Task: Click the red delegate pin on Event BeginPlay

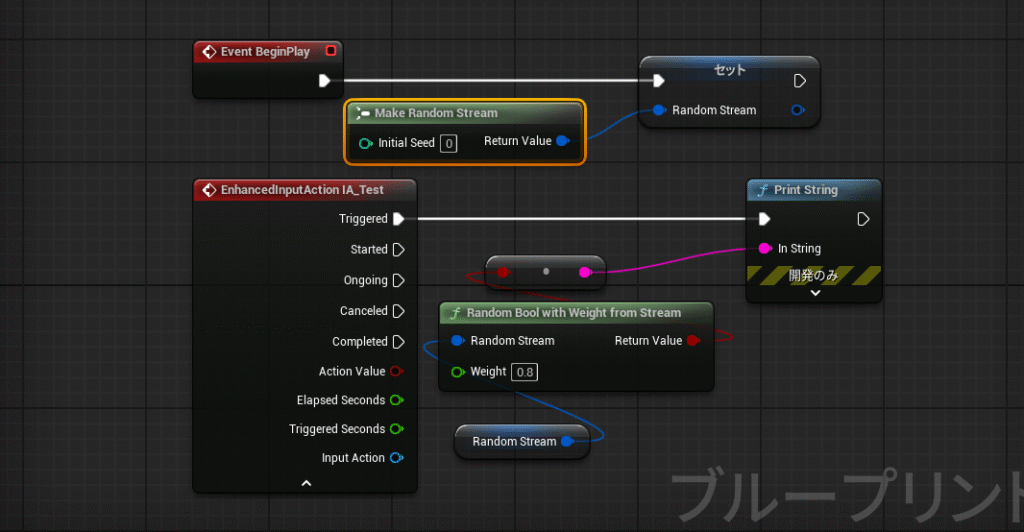Action: point(331,50)
